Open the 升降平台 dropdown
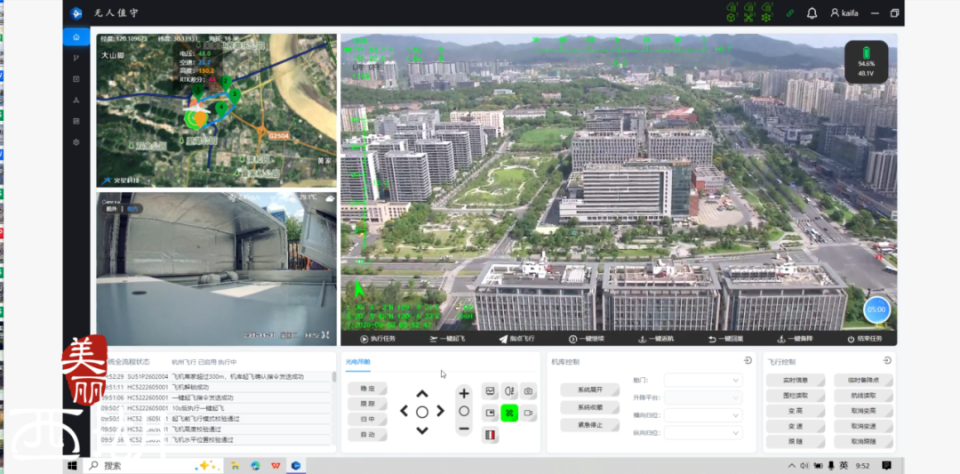The width and height of the screenshot is (960, 474). pyautogui.click(x=703, y=397)
